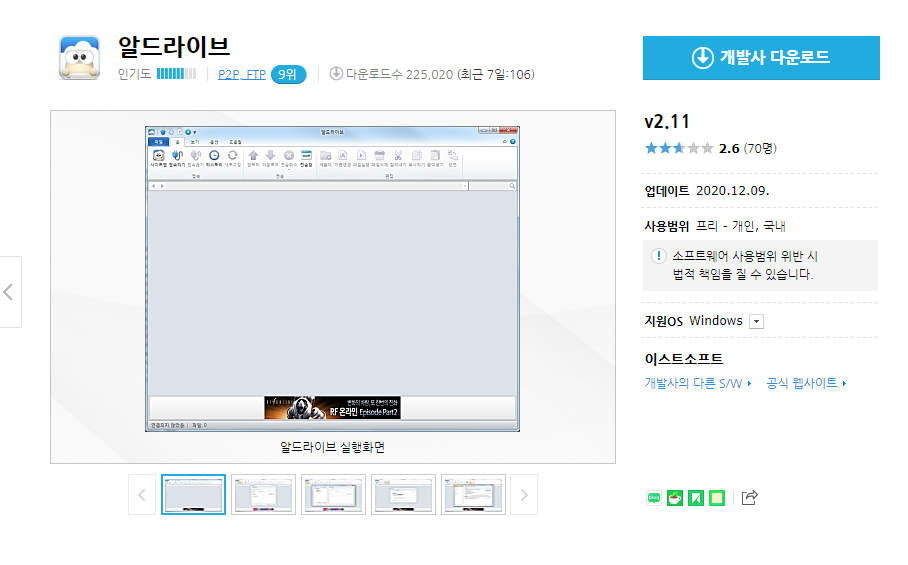Select the second screenshot thumbnail

[263, 495]
